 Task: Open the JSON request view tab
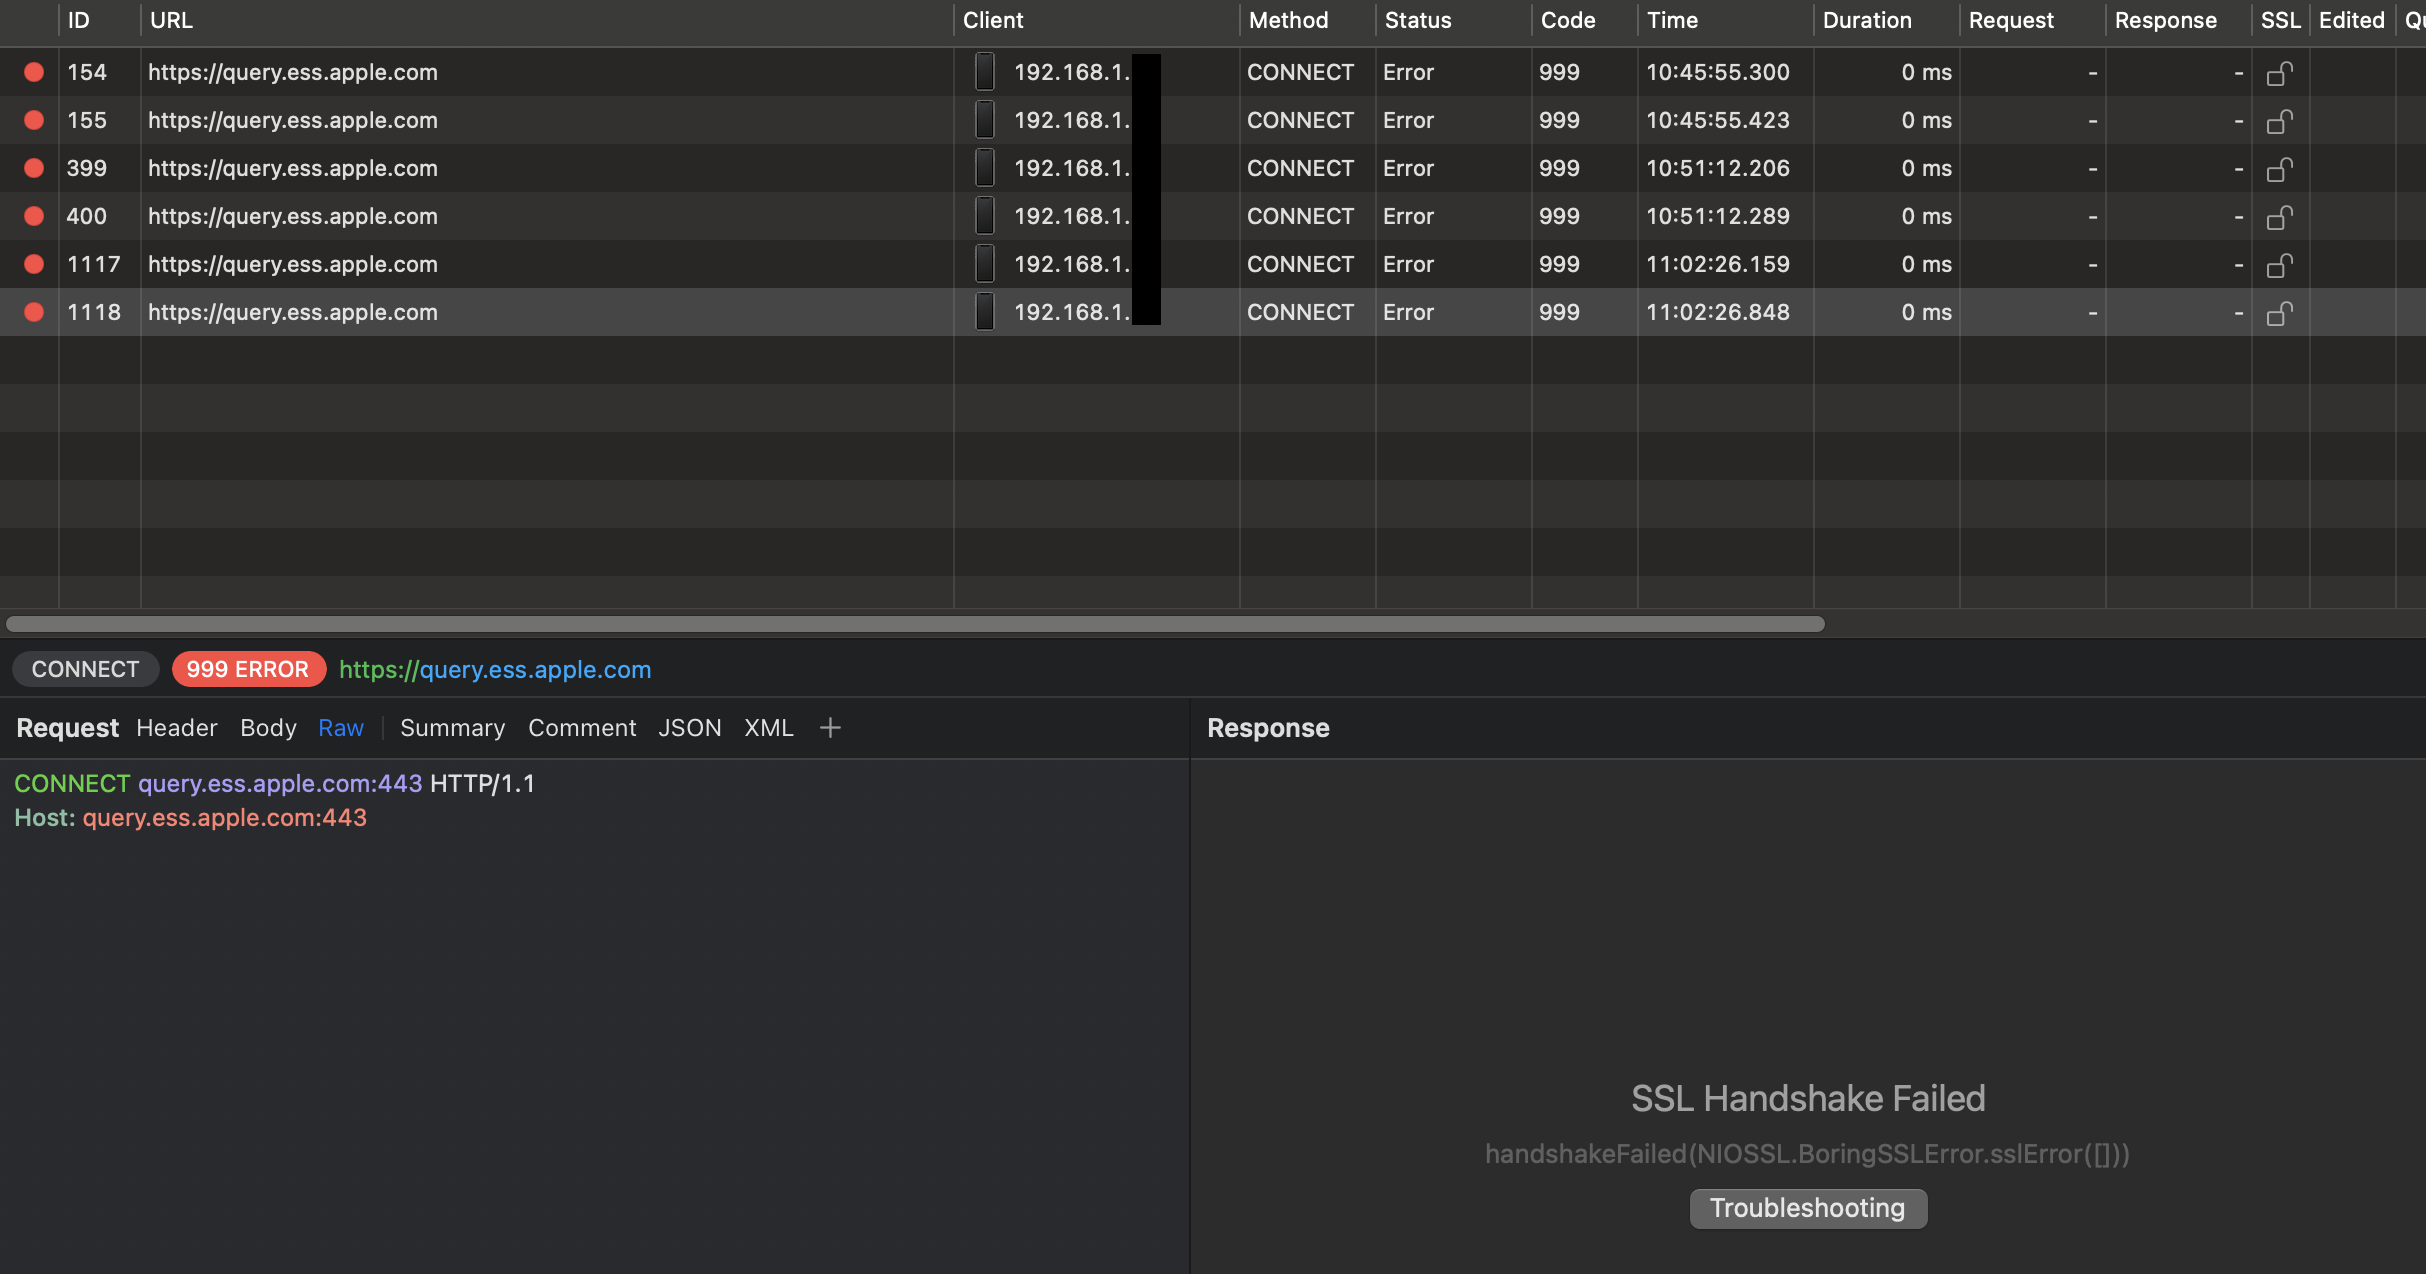tap(690, 728)
